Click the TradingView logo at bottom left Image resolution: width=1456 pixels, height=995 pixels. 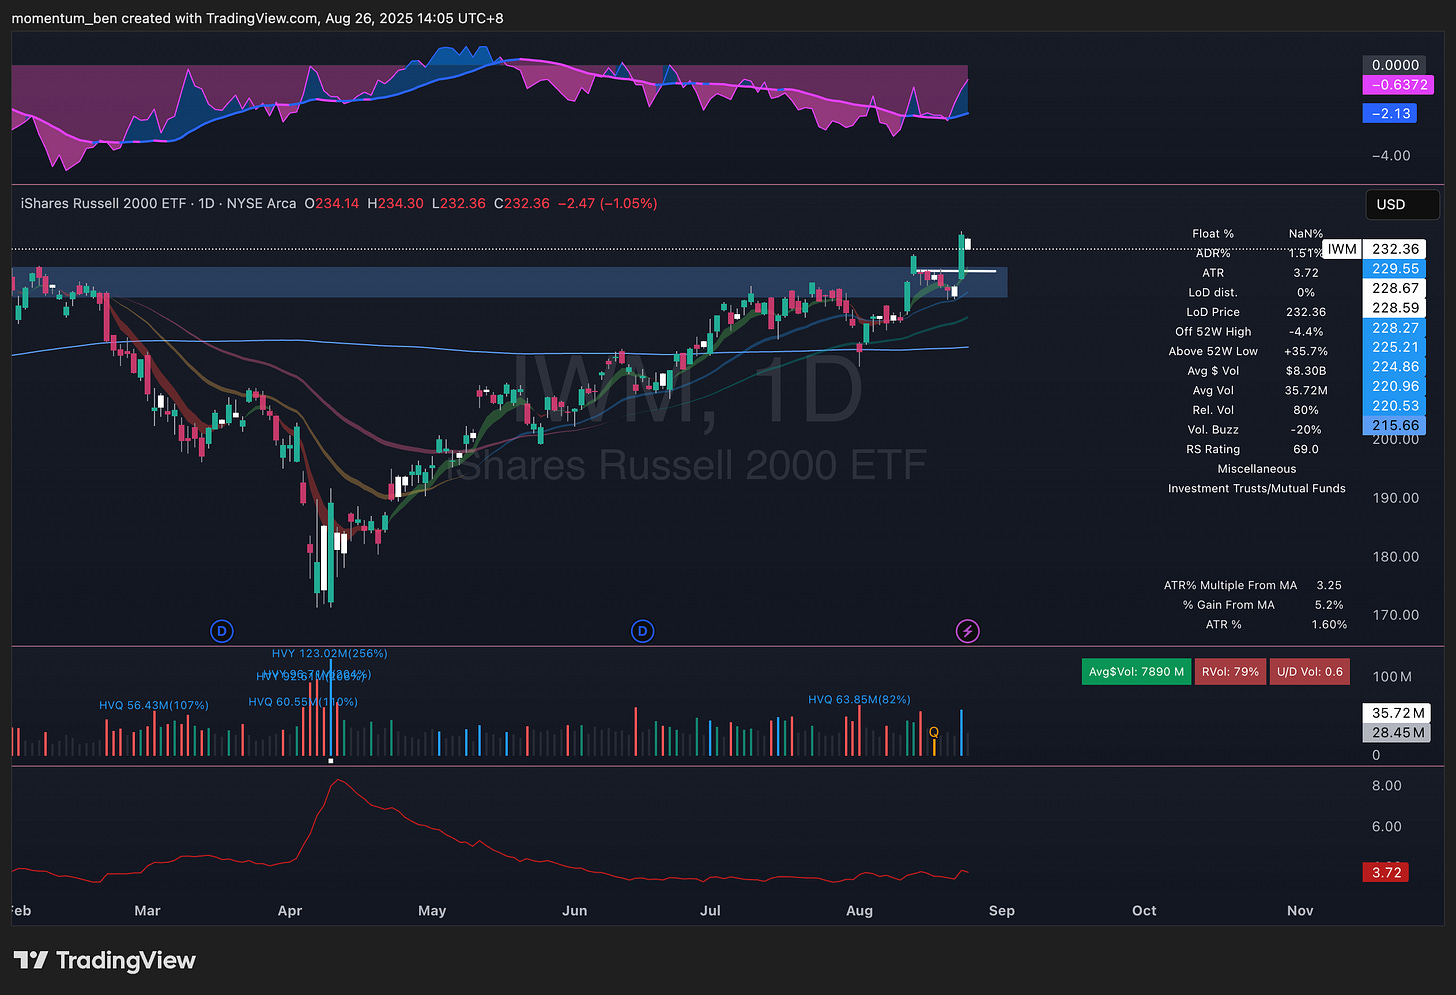click(104, 960)
